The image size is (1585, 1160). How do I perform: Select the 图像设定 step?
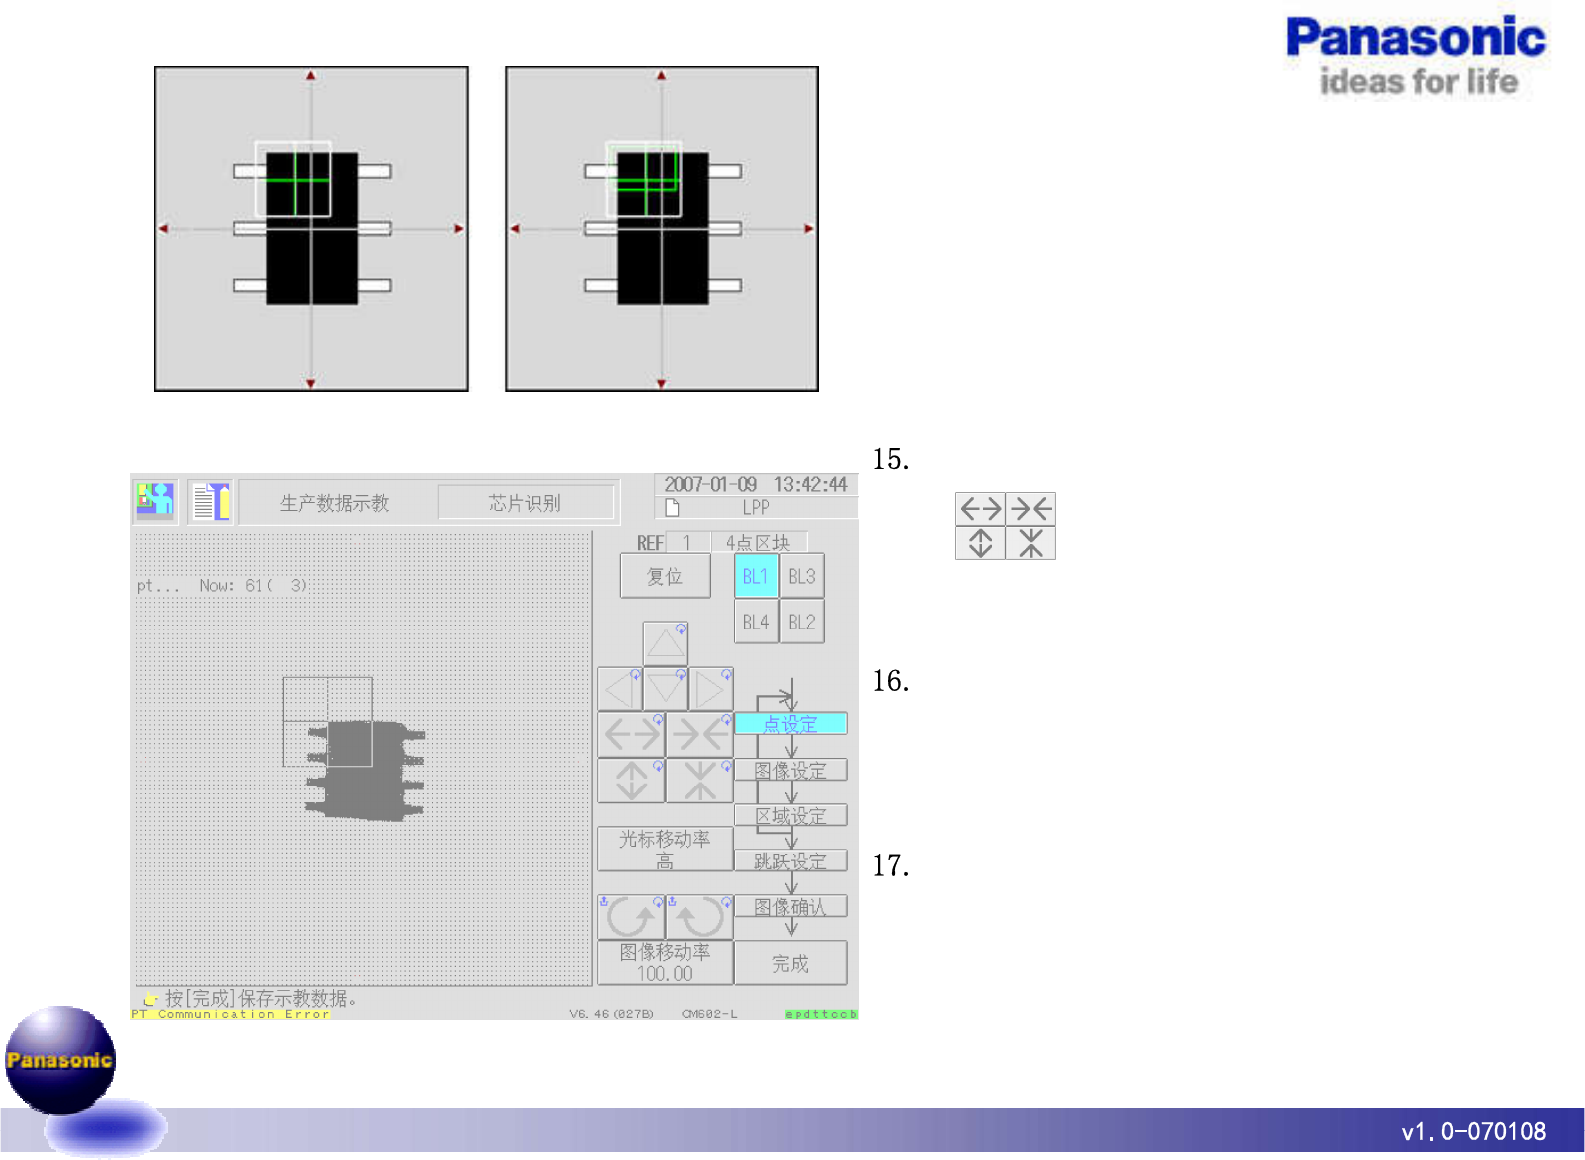[791, 770]
